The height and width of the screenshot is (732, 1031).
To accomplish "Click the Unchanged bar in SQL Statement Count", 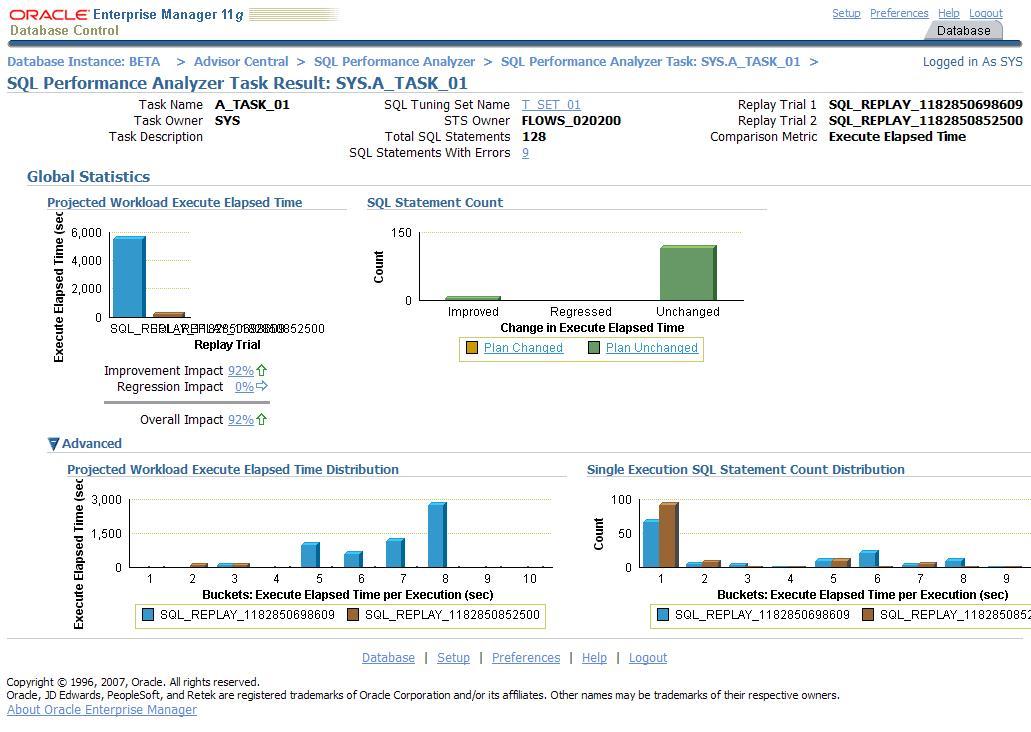I will pos(687,273).
